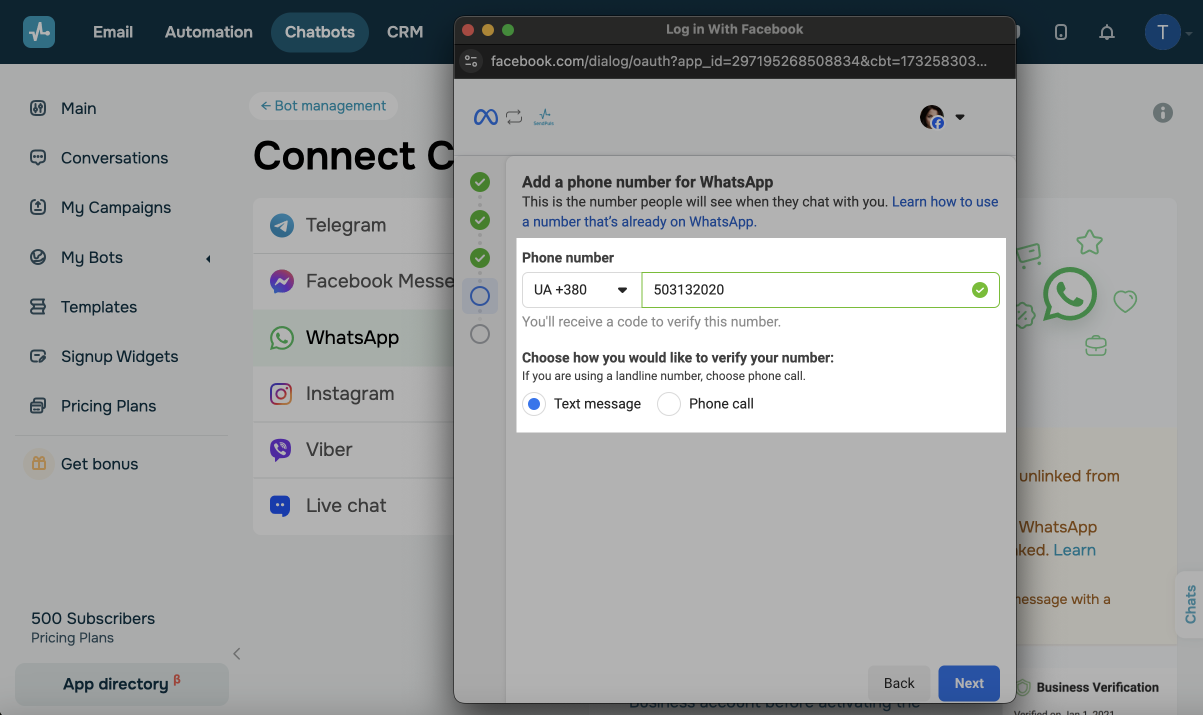
Task: Click the Main sidebar icon
Action: (38, 108)
